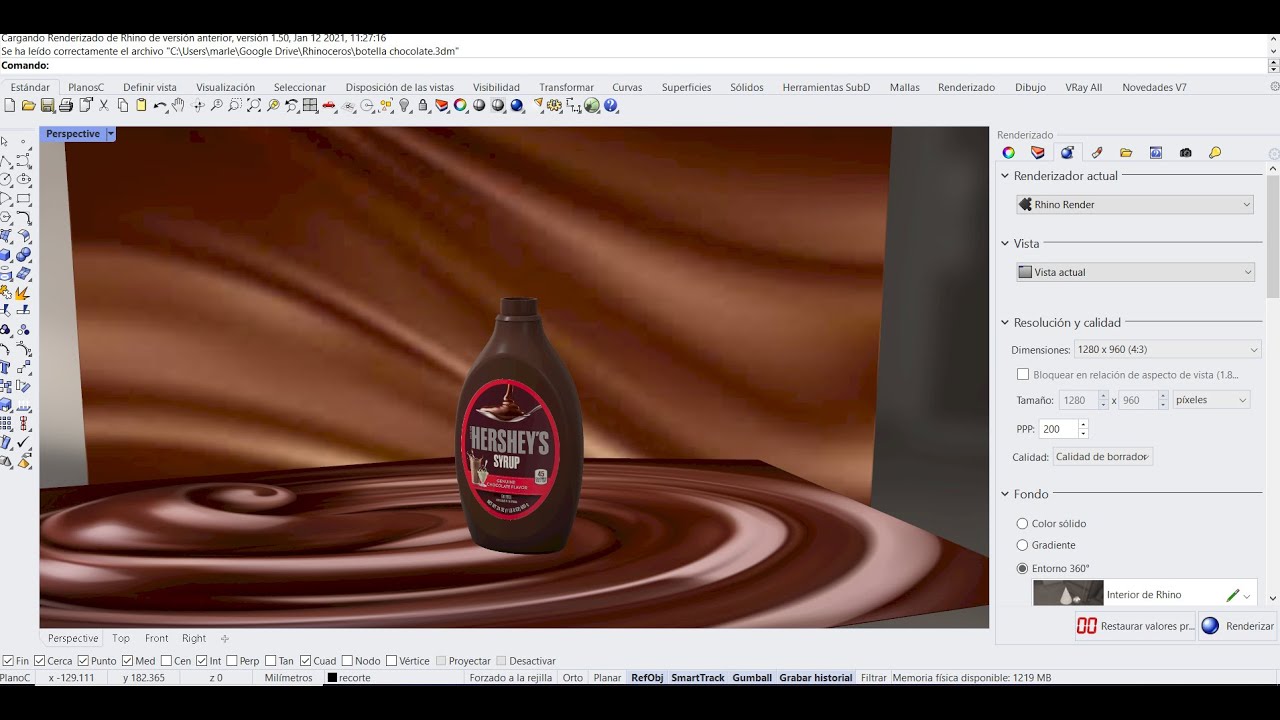Select the Gradiente background option

pos(1022,546)
